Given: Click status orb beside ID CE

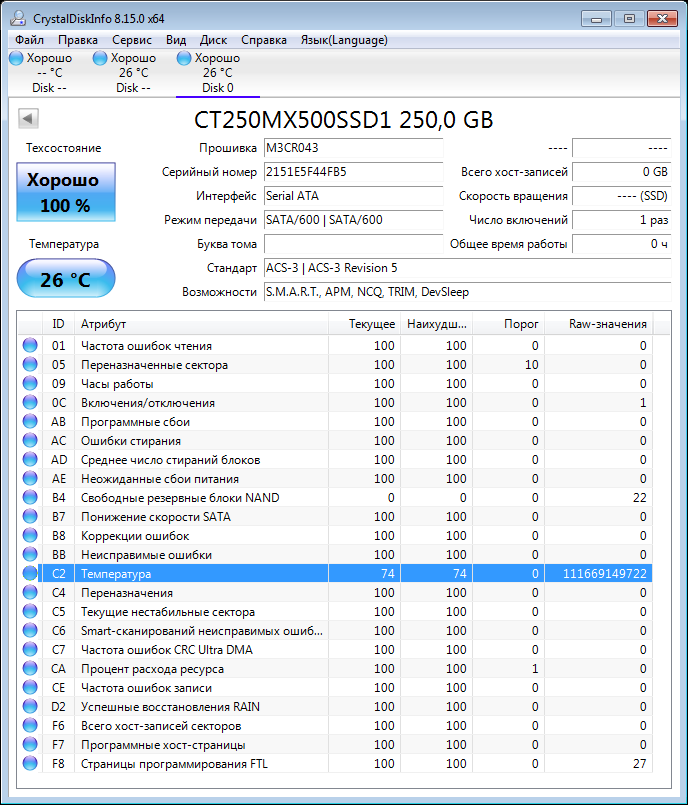Looking at the screenshot, I should tap(30, 687).
